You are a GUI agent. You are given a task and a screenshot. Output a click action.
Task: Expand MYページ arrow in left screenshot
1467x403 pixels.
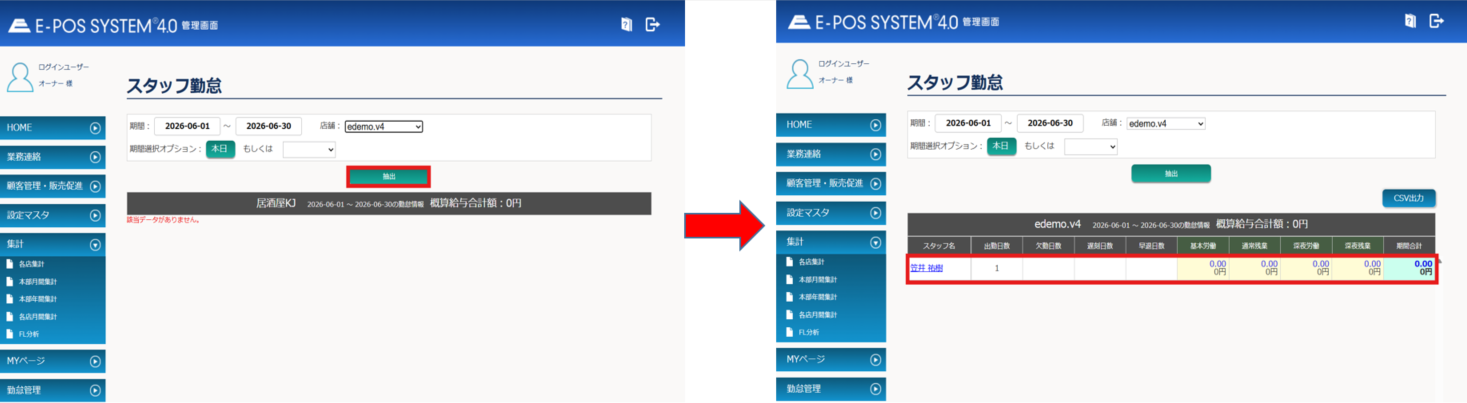(x=95, y=360)
